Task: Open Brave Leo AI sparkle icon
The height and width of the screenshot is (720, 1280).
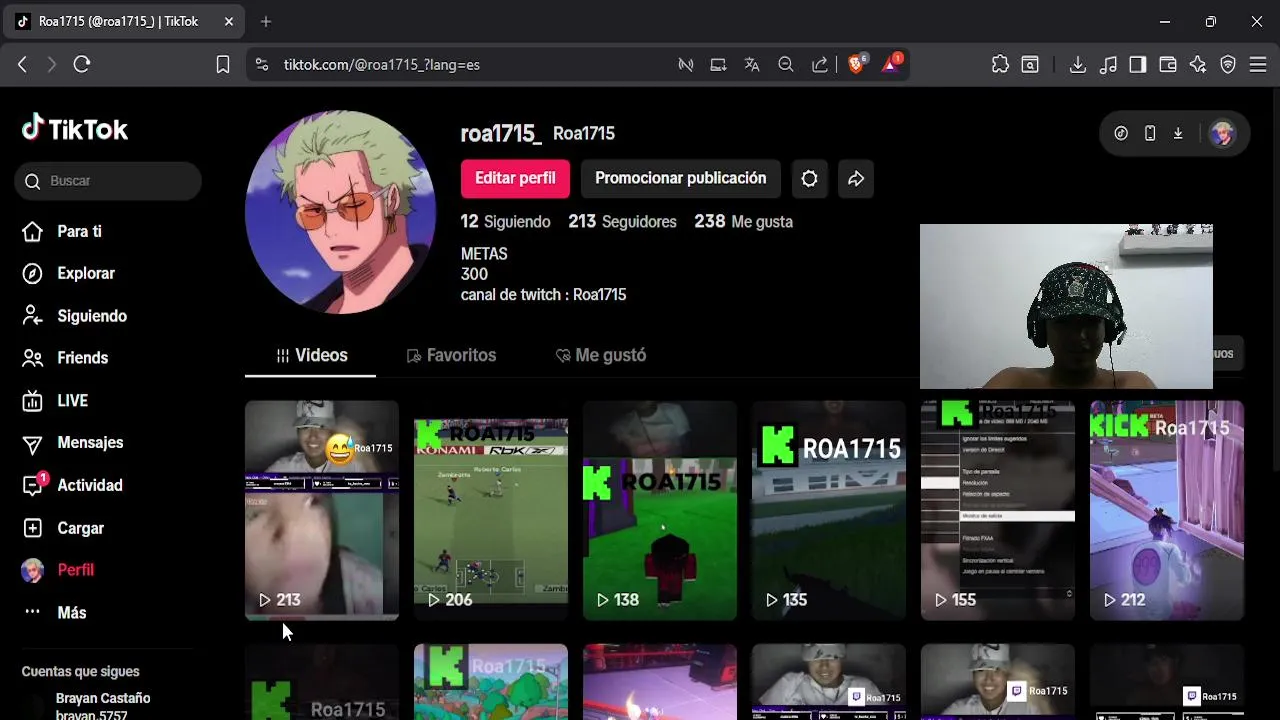Action: click(1198, 64)
